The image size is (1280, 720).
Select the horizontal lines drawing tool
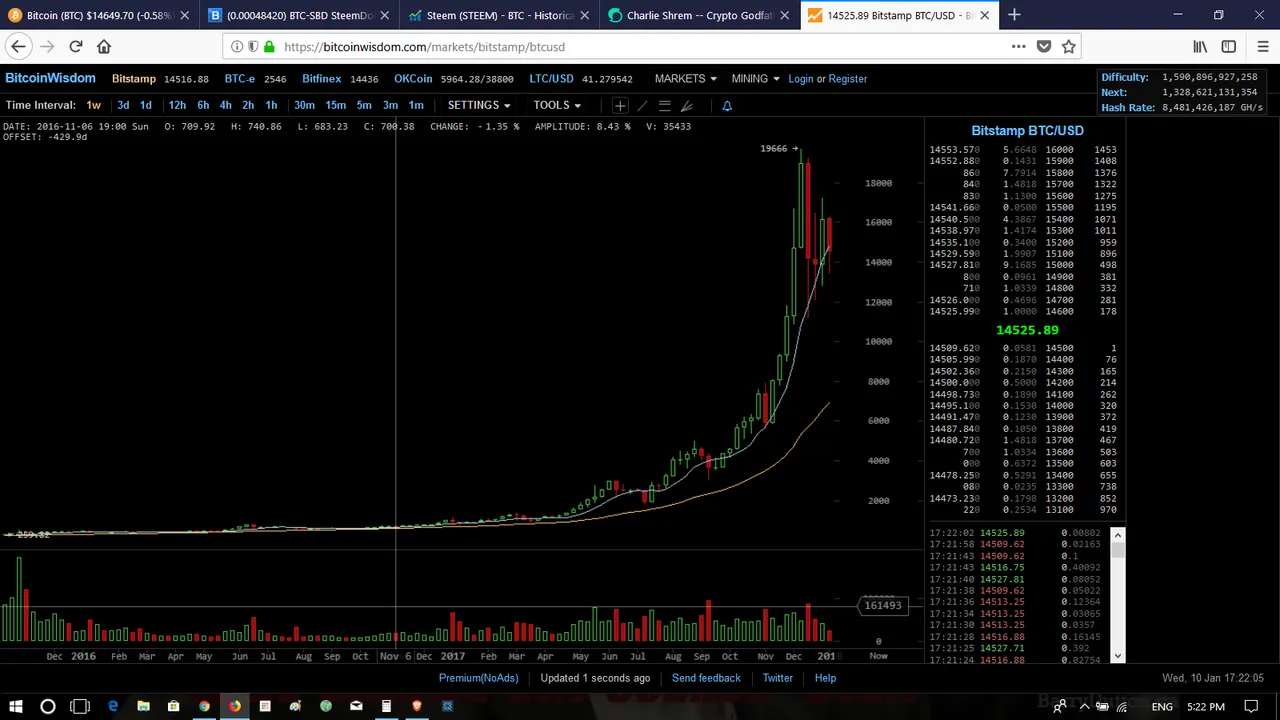(x=664, y=105)
